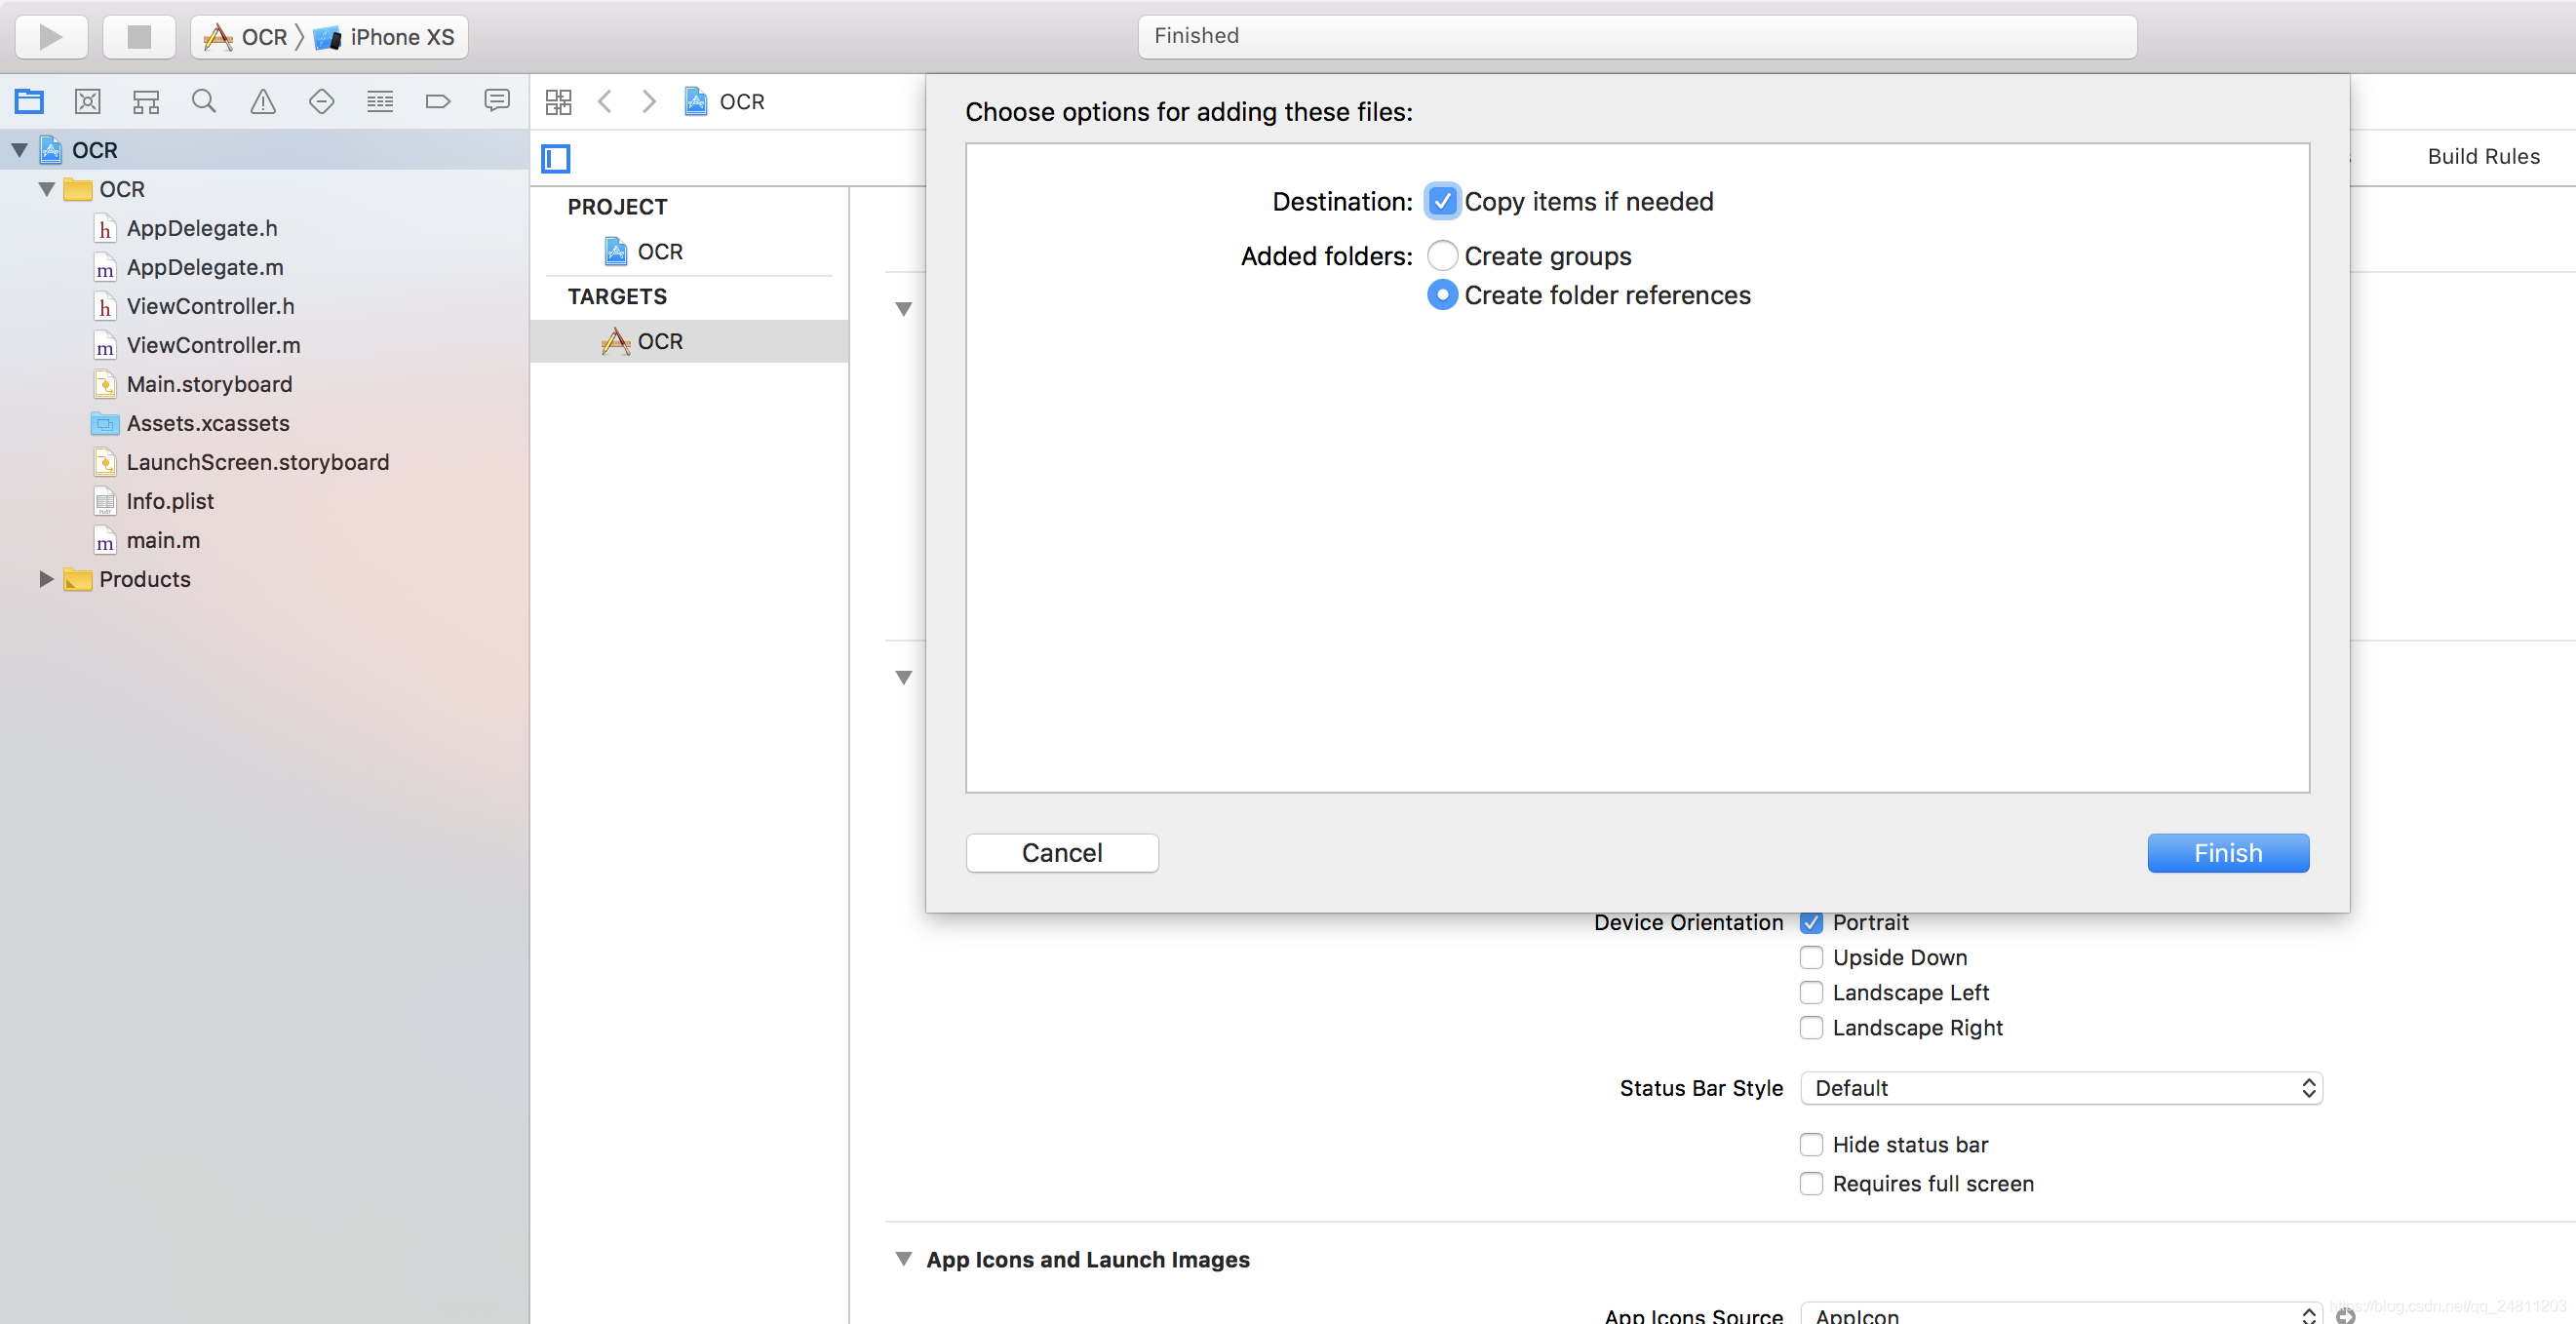This screenshot has width=2576, height=1324.
Task: Open ViewController.m file
Action: [212, 345]
